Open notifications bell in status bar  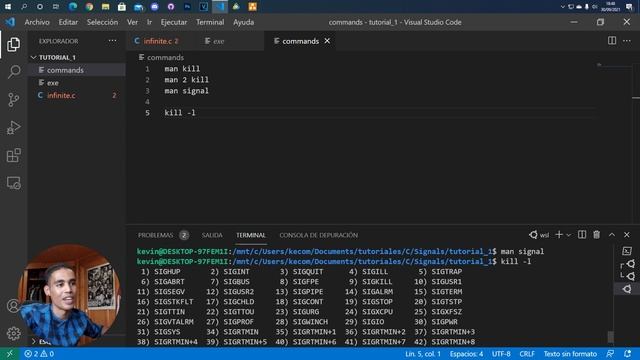coord(627,354)
